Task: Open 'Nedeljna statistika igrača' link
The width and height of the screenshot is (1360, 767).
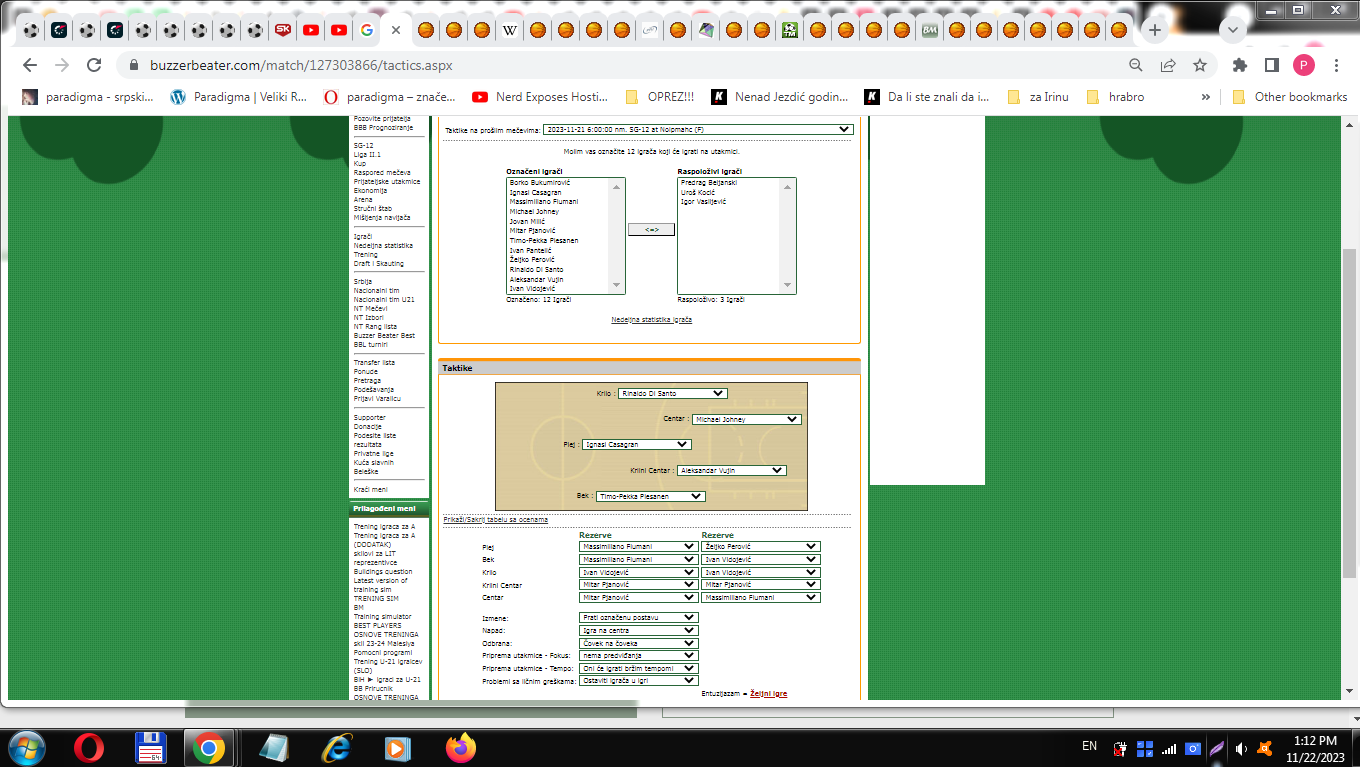Action: (651, 320)
